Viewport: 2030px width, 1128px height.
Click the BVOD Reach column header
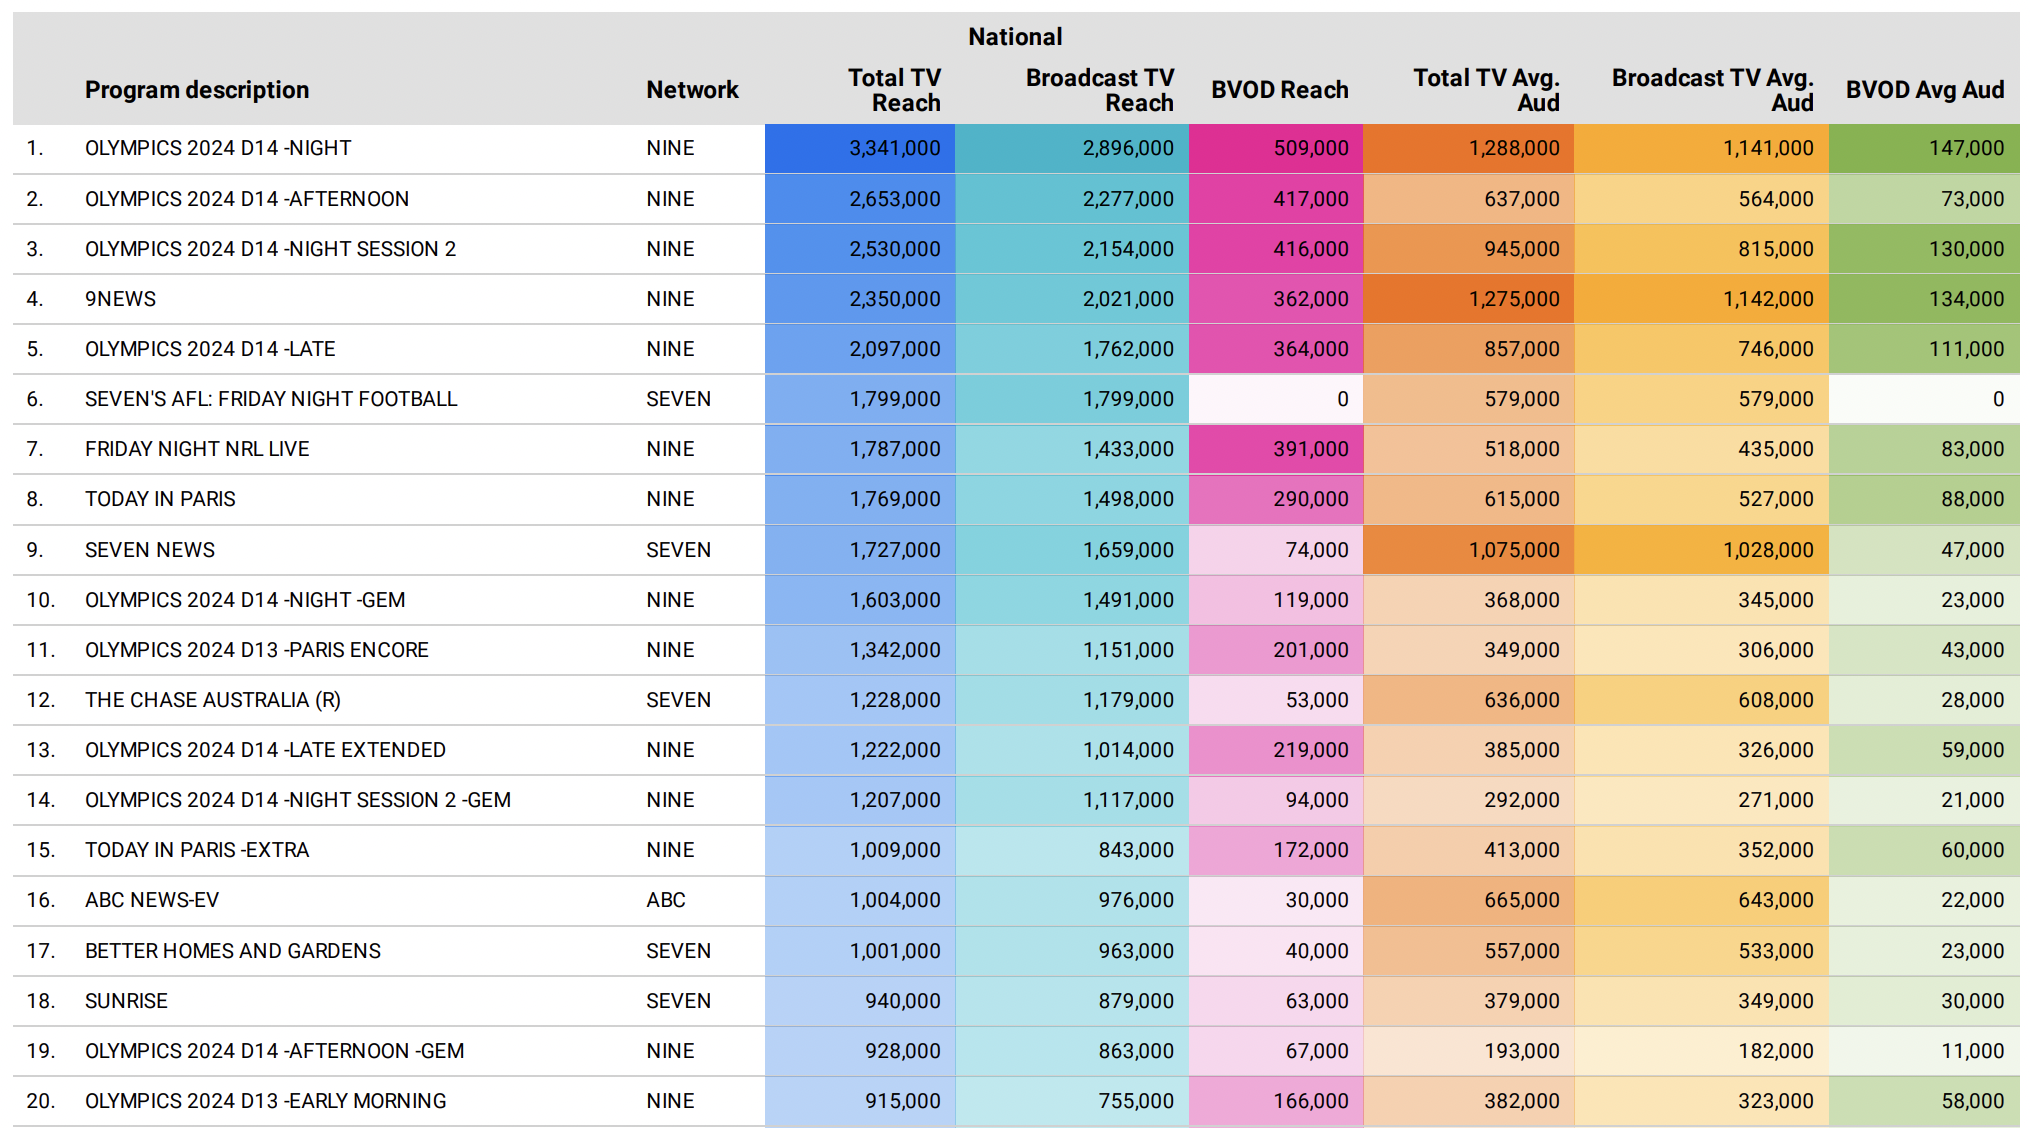(1280, 90)
